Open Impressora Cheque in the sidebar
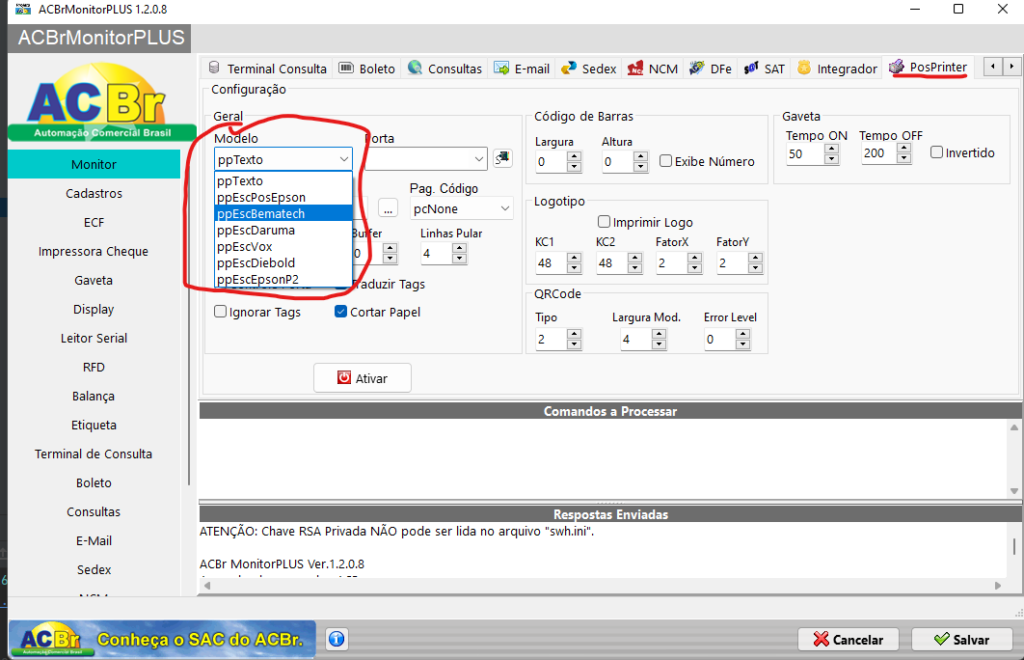Image resolution: width=1024 pixels, height=660 pixels. (x=94, y=251)
